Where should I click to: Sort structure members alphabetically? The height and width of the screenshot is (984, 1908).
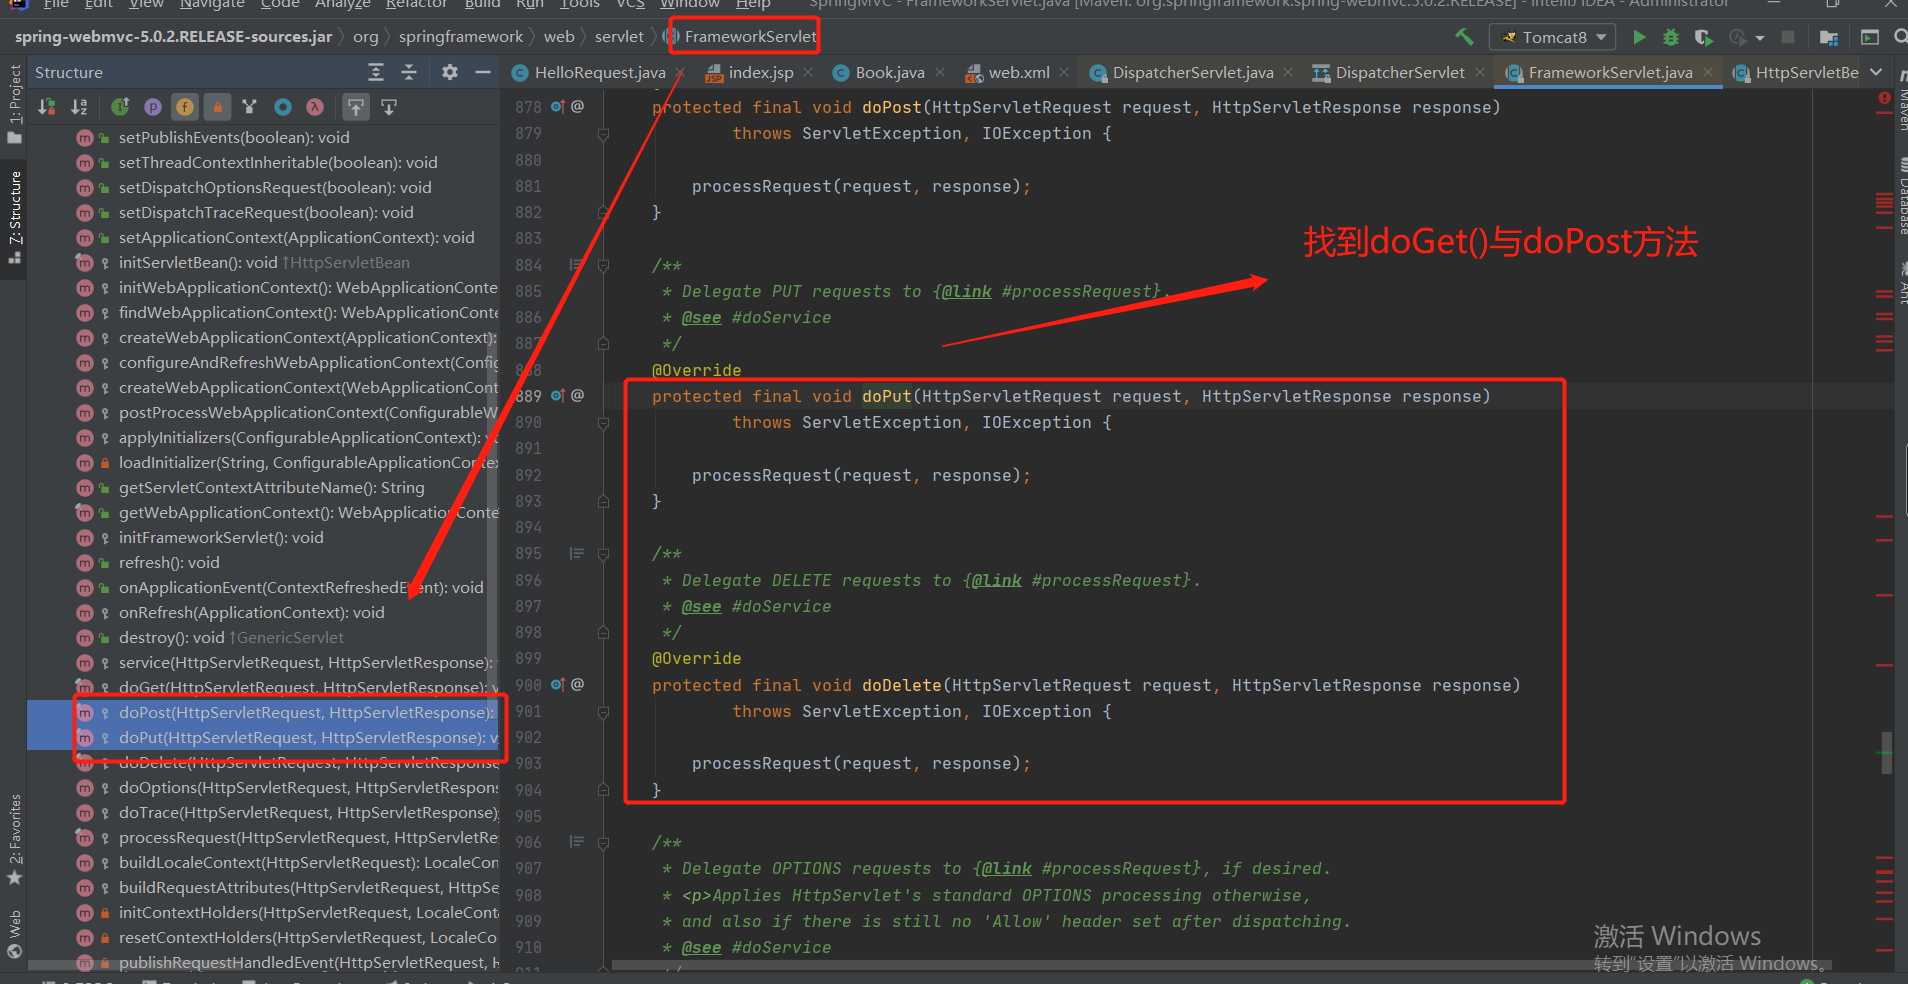tap(80, 106)
